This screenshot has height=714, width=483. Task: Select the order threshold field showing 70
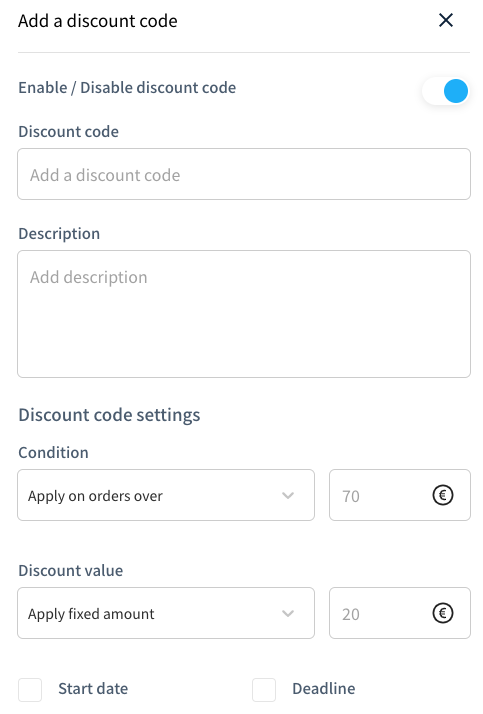coord(400,495)
